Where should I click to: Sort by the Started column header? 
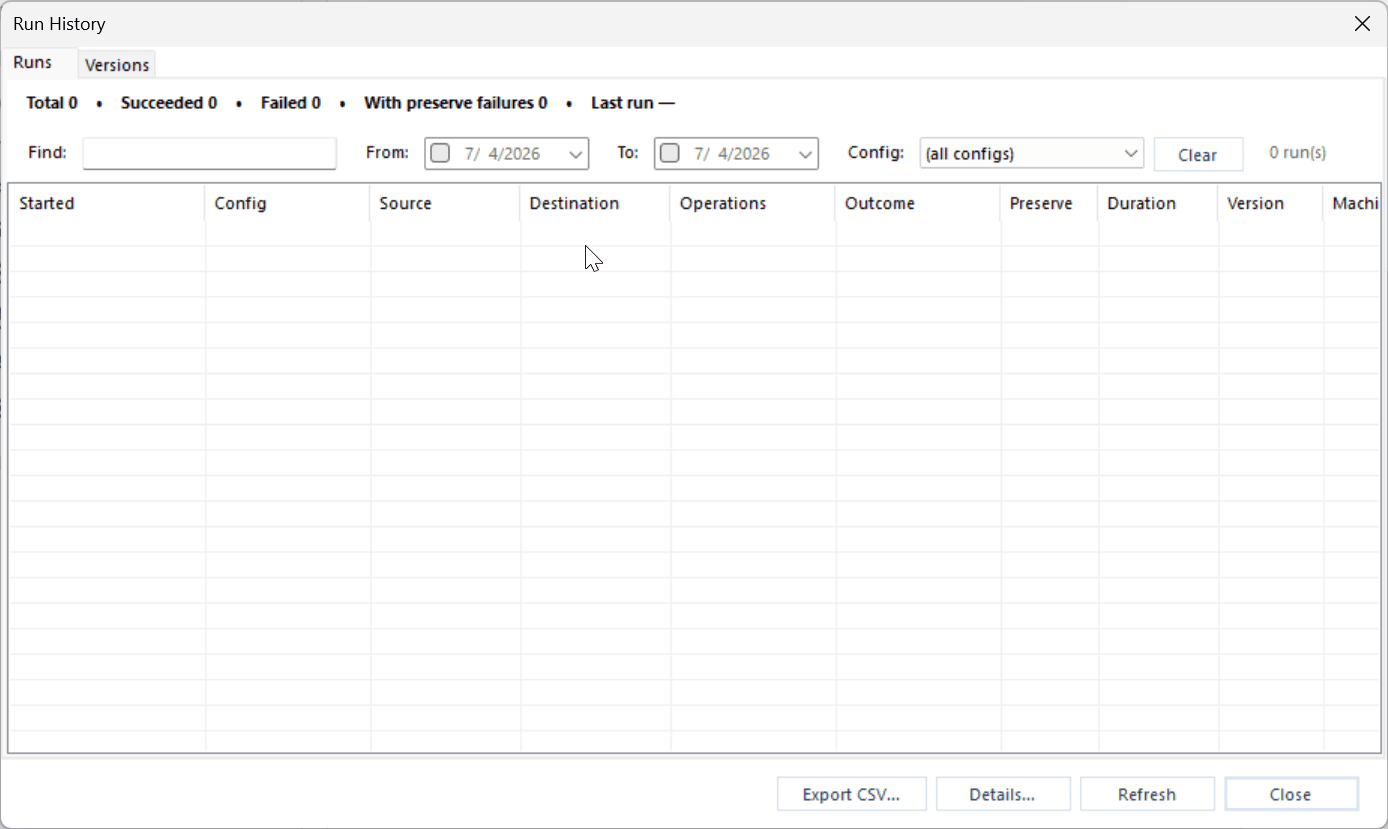pyautogui.click(x=107, y=203)
